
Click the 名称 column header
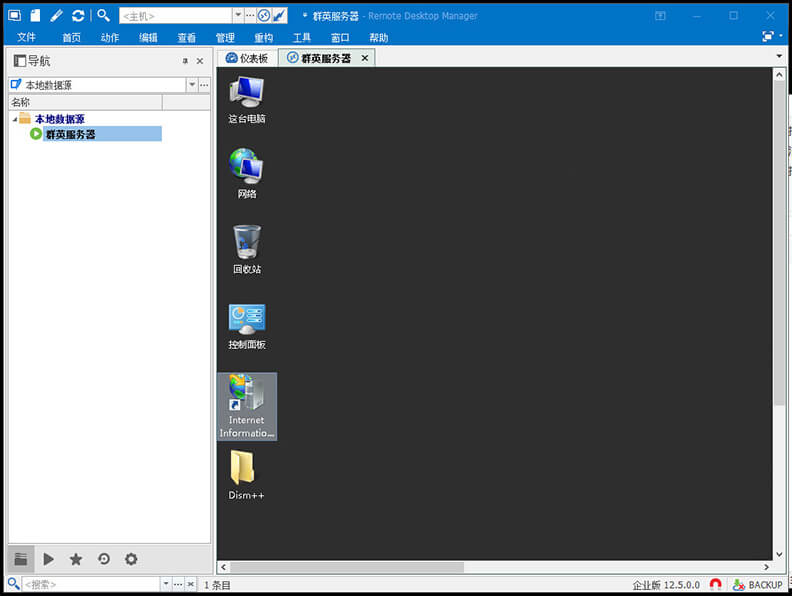point(85,103)
